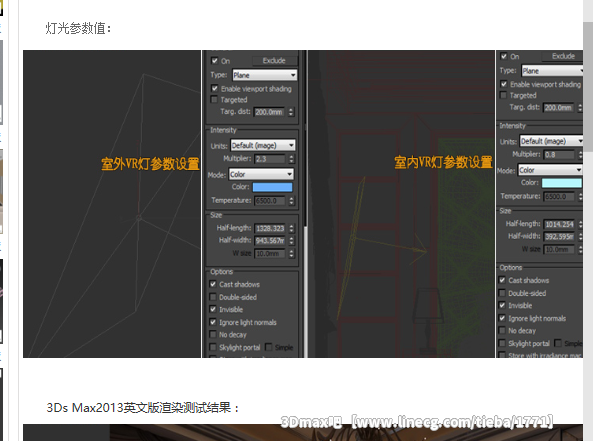The image size is (593, 441).
Task: Enable Skylight portal in the indoor (室内) light panel
Action: 502,343
